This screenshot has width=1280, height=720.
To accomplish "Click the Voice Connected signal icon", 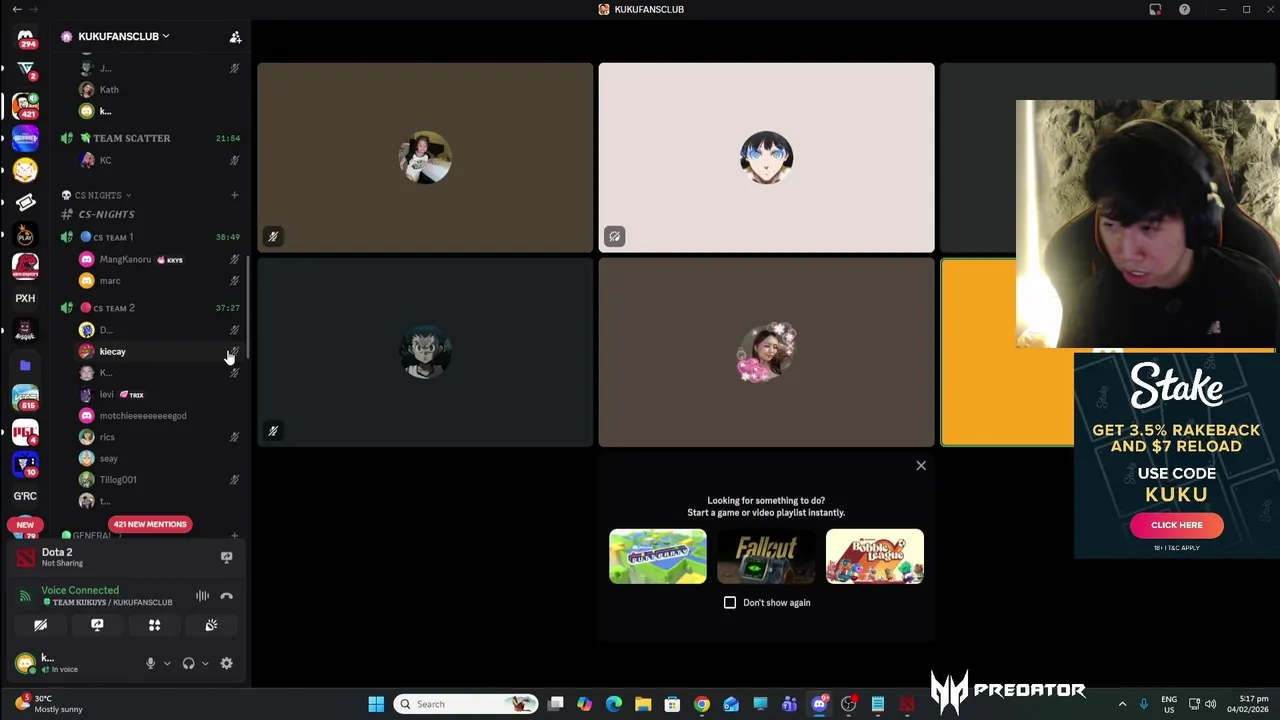I will pyautogui.click(x=25, y=596).
